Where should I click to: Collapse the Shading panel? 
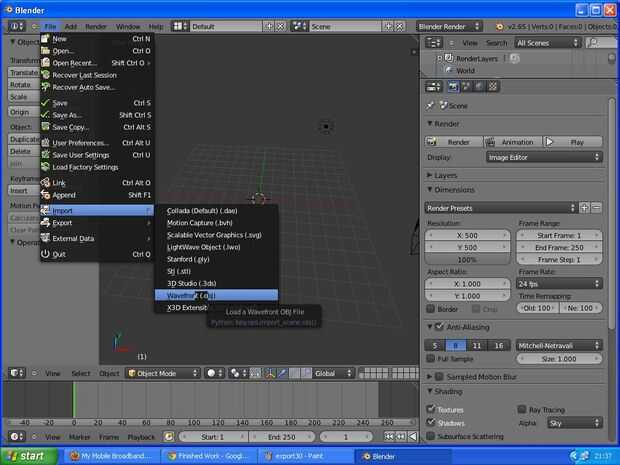(x=430, y=391)
